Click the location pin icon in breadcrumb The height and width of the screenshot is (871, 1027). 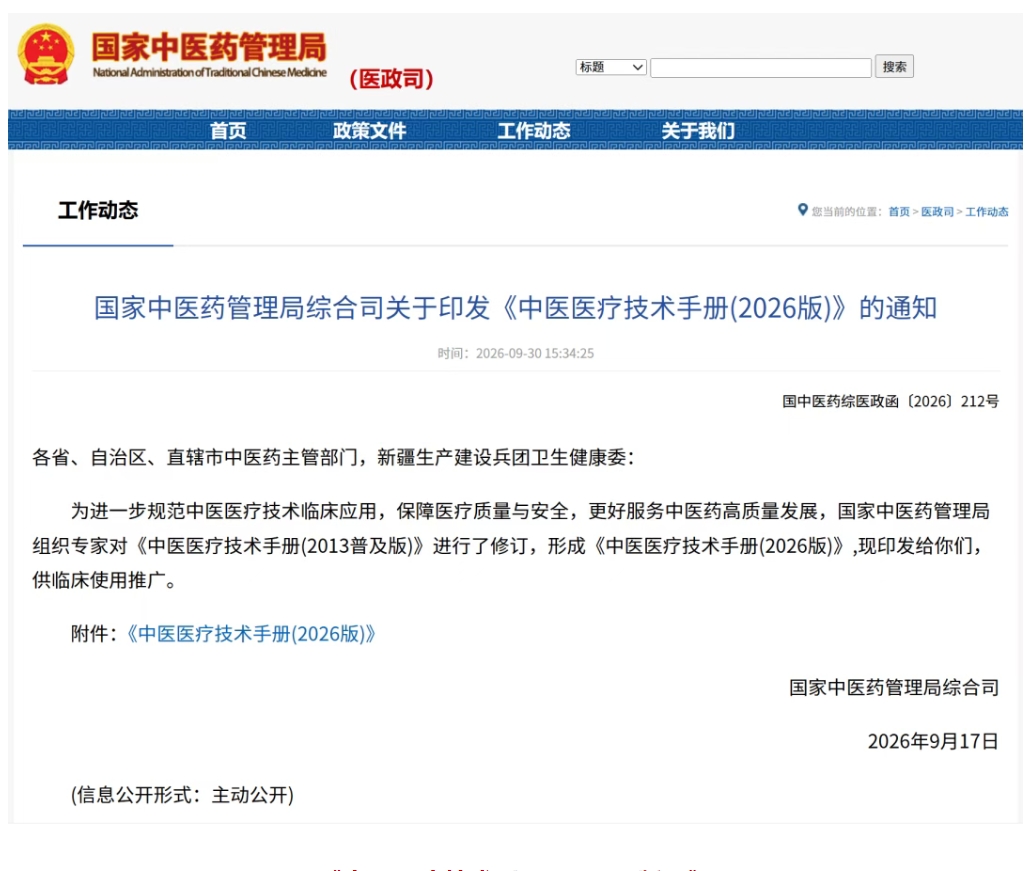pos(802,210)
